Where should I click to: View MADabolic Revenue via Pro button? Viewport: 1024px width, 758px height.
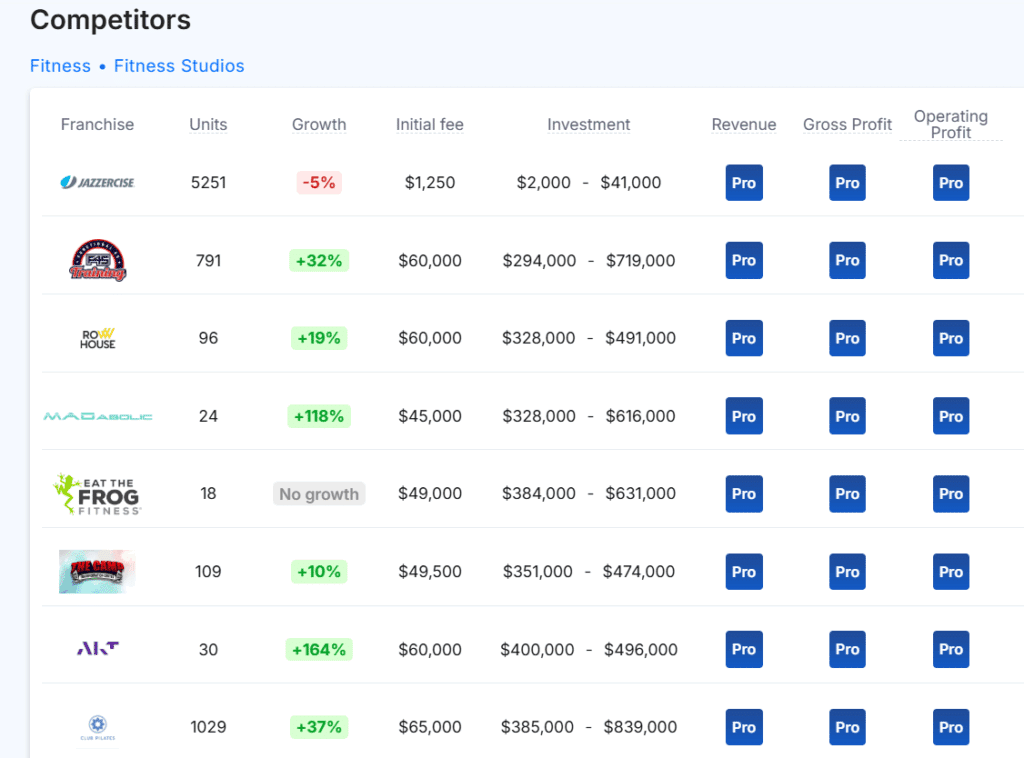[x=744, y=416]
